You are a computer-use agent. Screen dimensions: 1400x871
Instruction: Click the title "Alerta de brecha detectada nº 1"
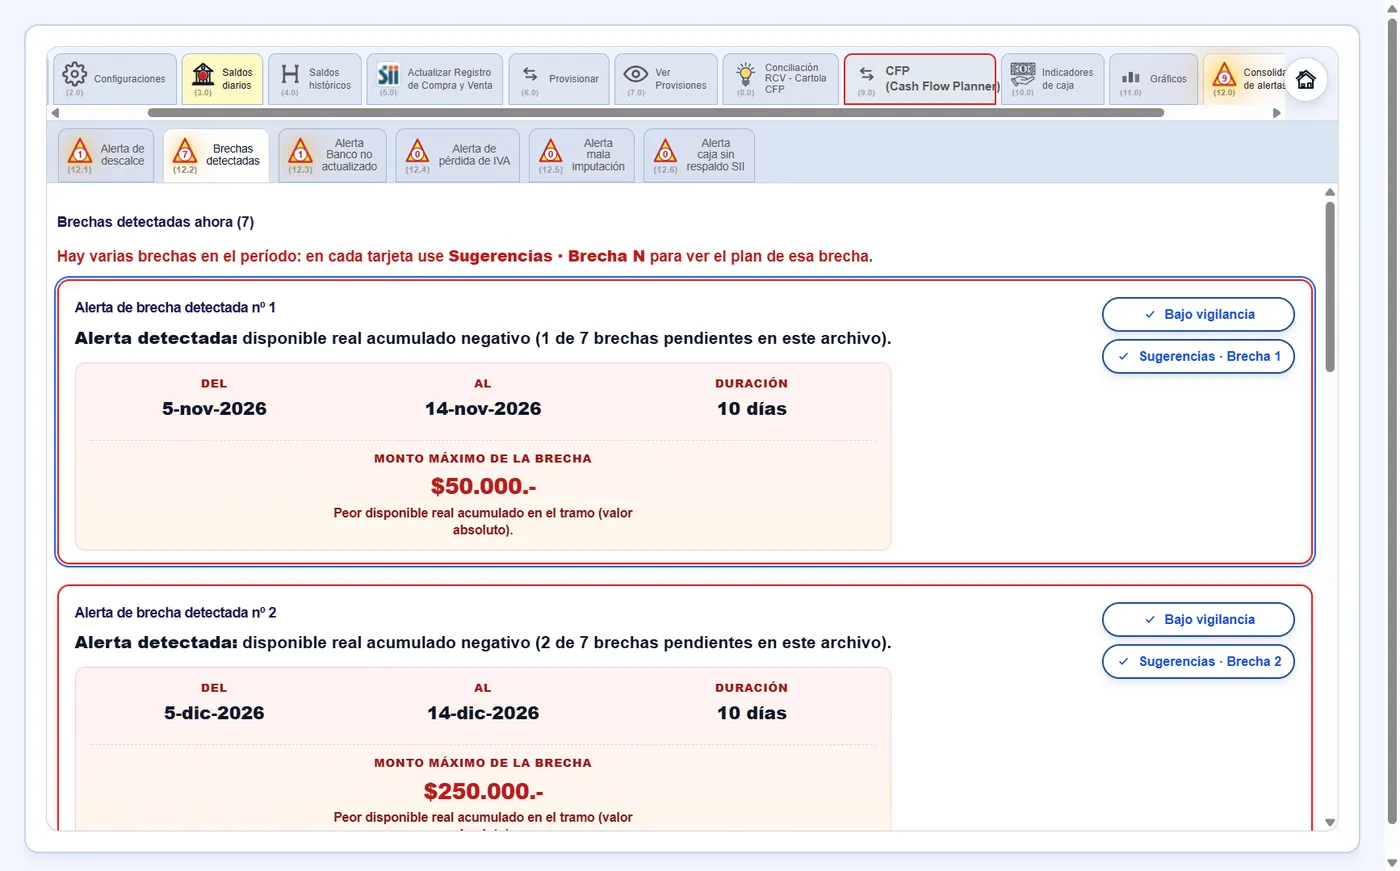click(x=175, y=307)
